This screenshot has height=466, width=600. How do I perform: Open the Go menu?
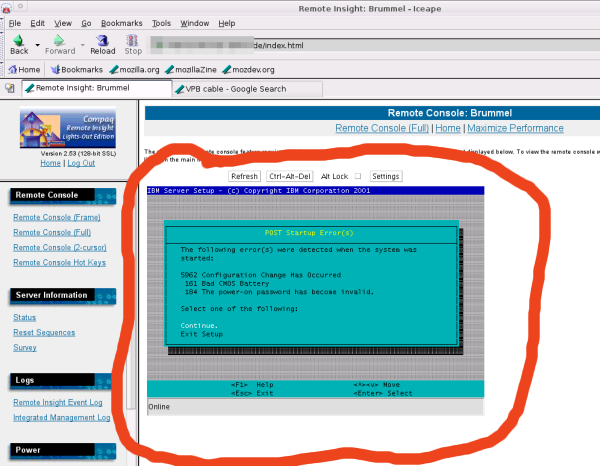click(86, 23)
